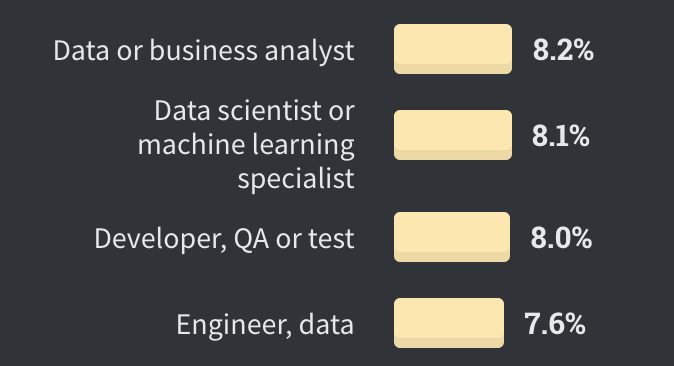Click the bar for Data or business analyst
Screen dimensions: 674x366
453,49
